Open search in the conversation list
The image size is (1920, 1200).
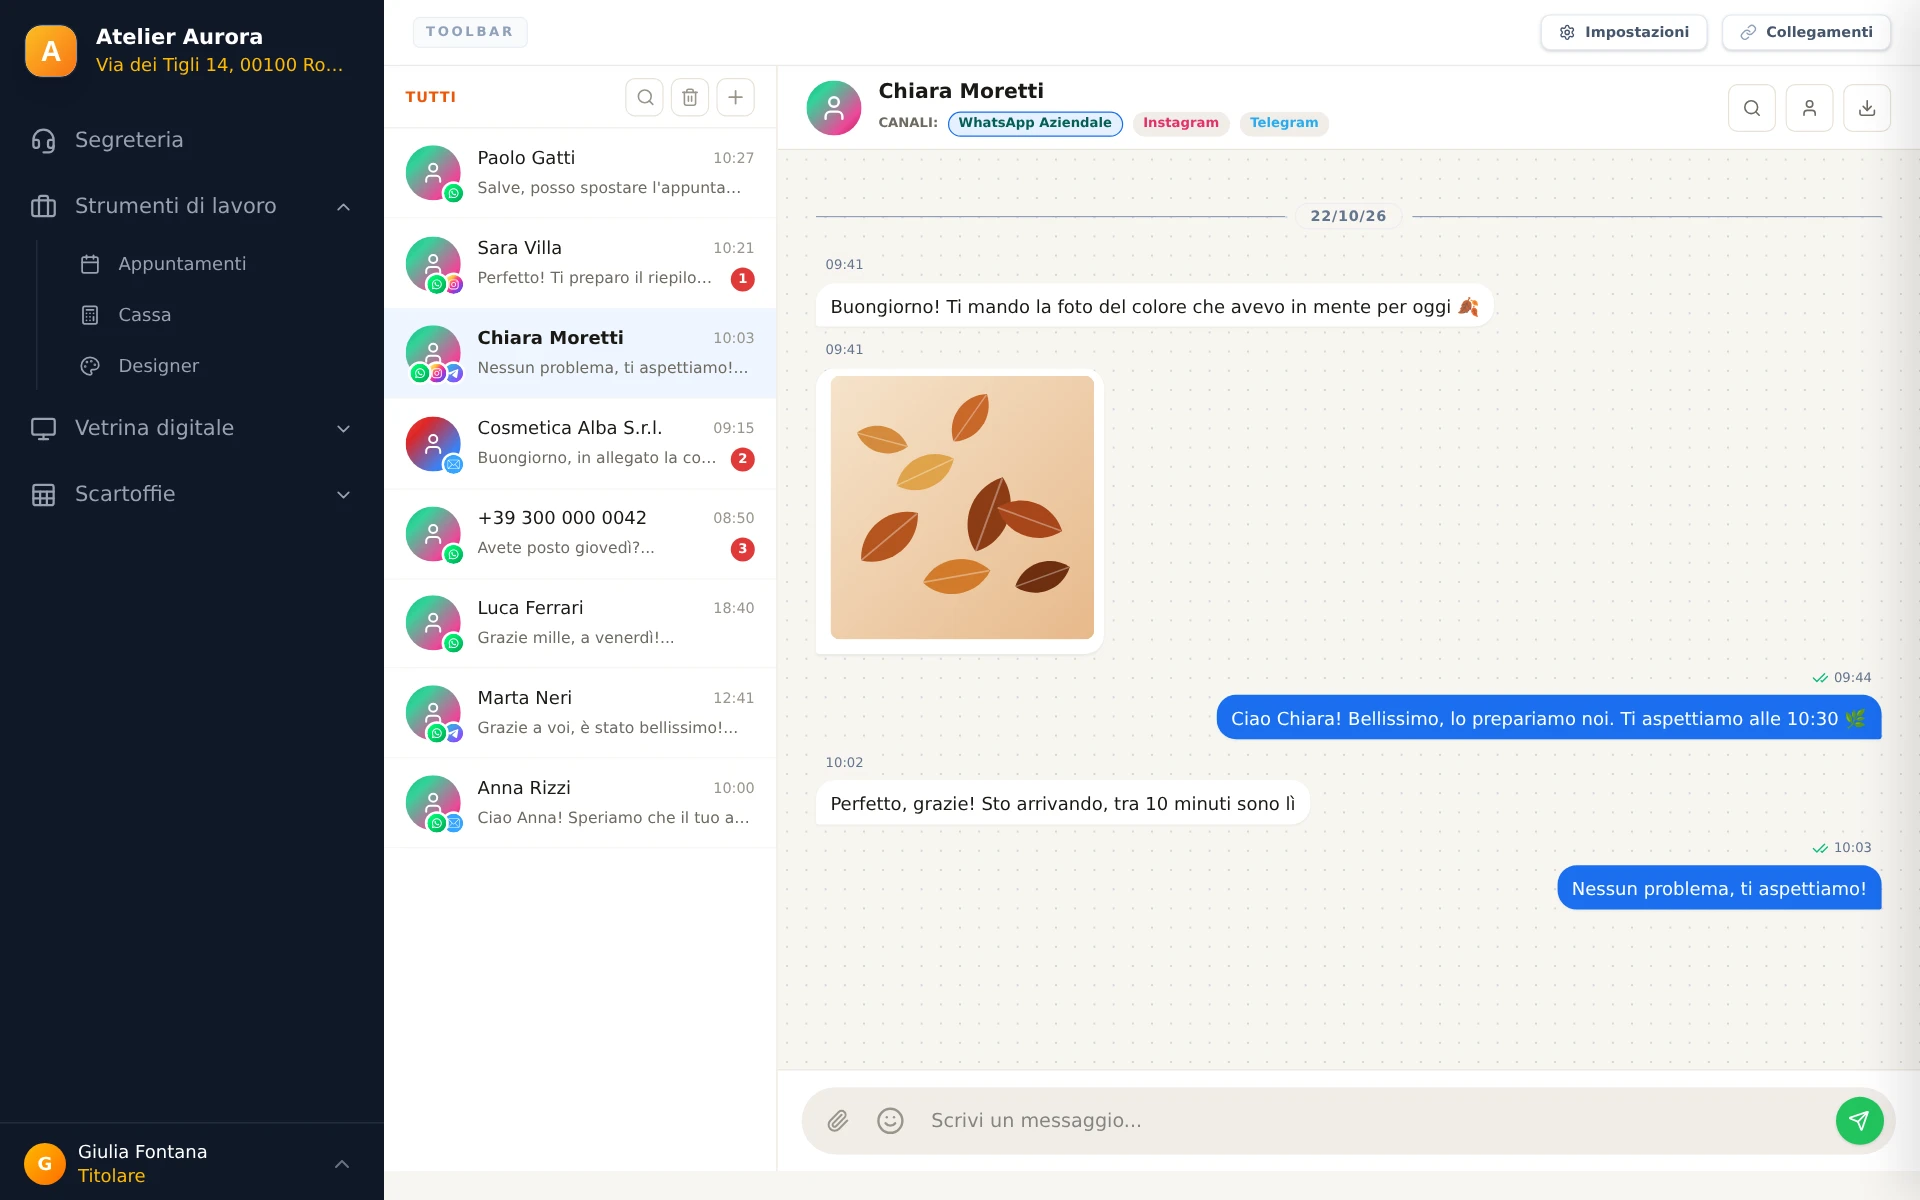click(x=645, y=97)
